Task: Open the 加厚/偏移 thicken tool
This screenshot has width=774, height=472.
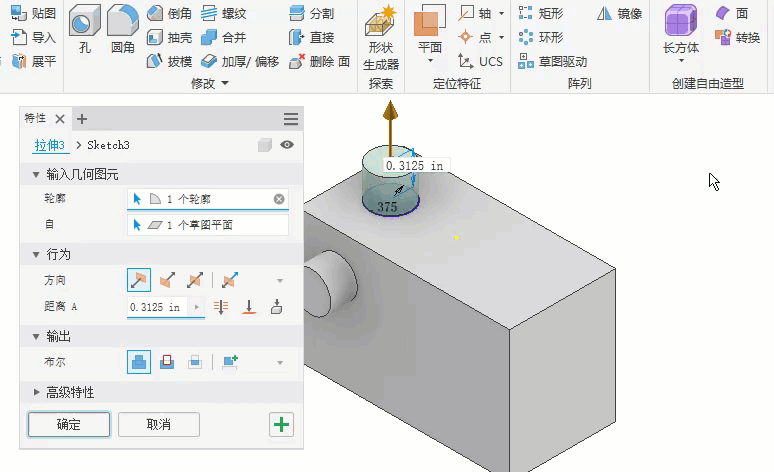Action: tap(240, 61)
